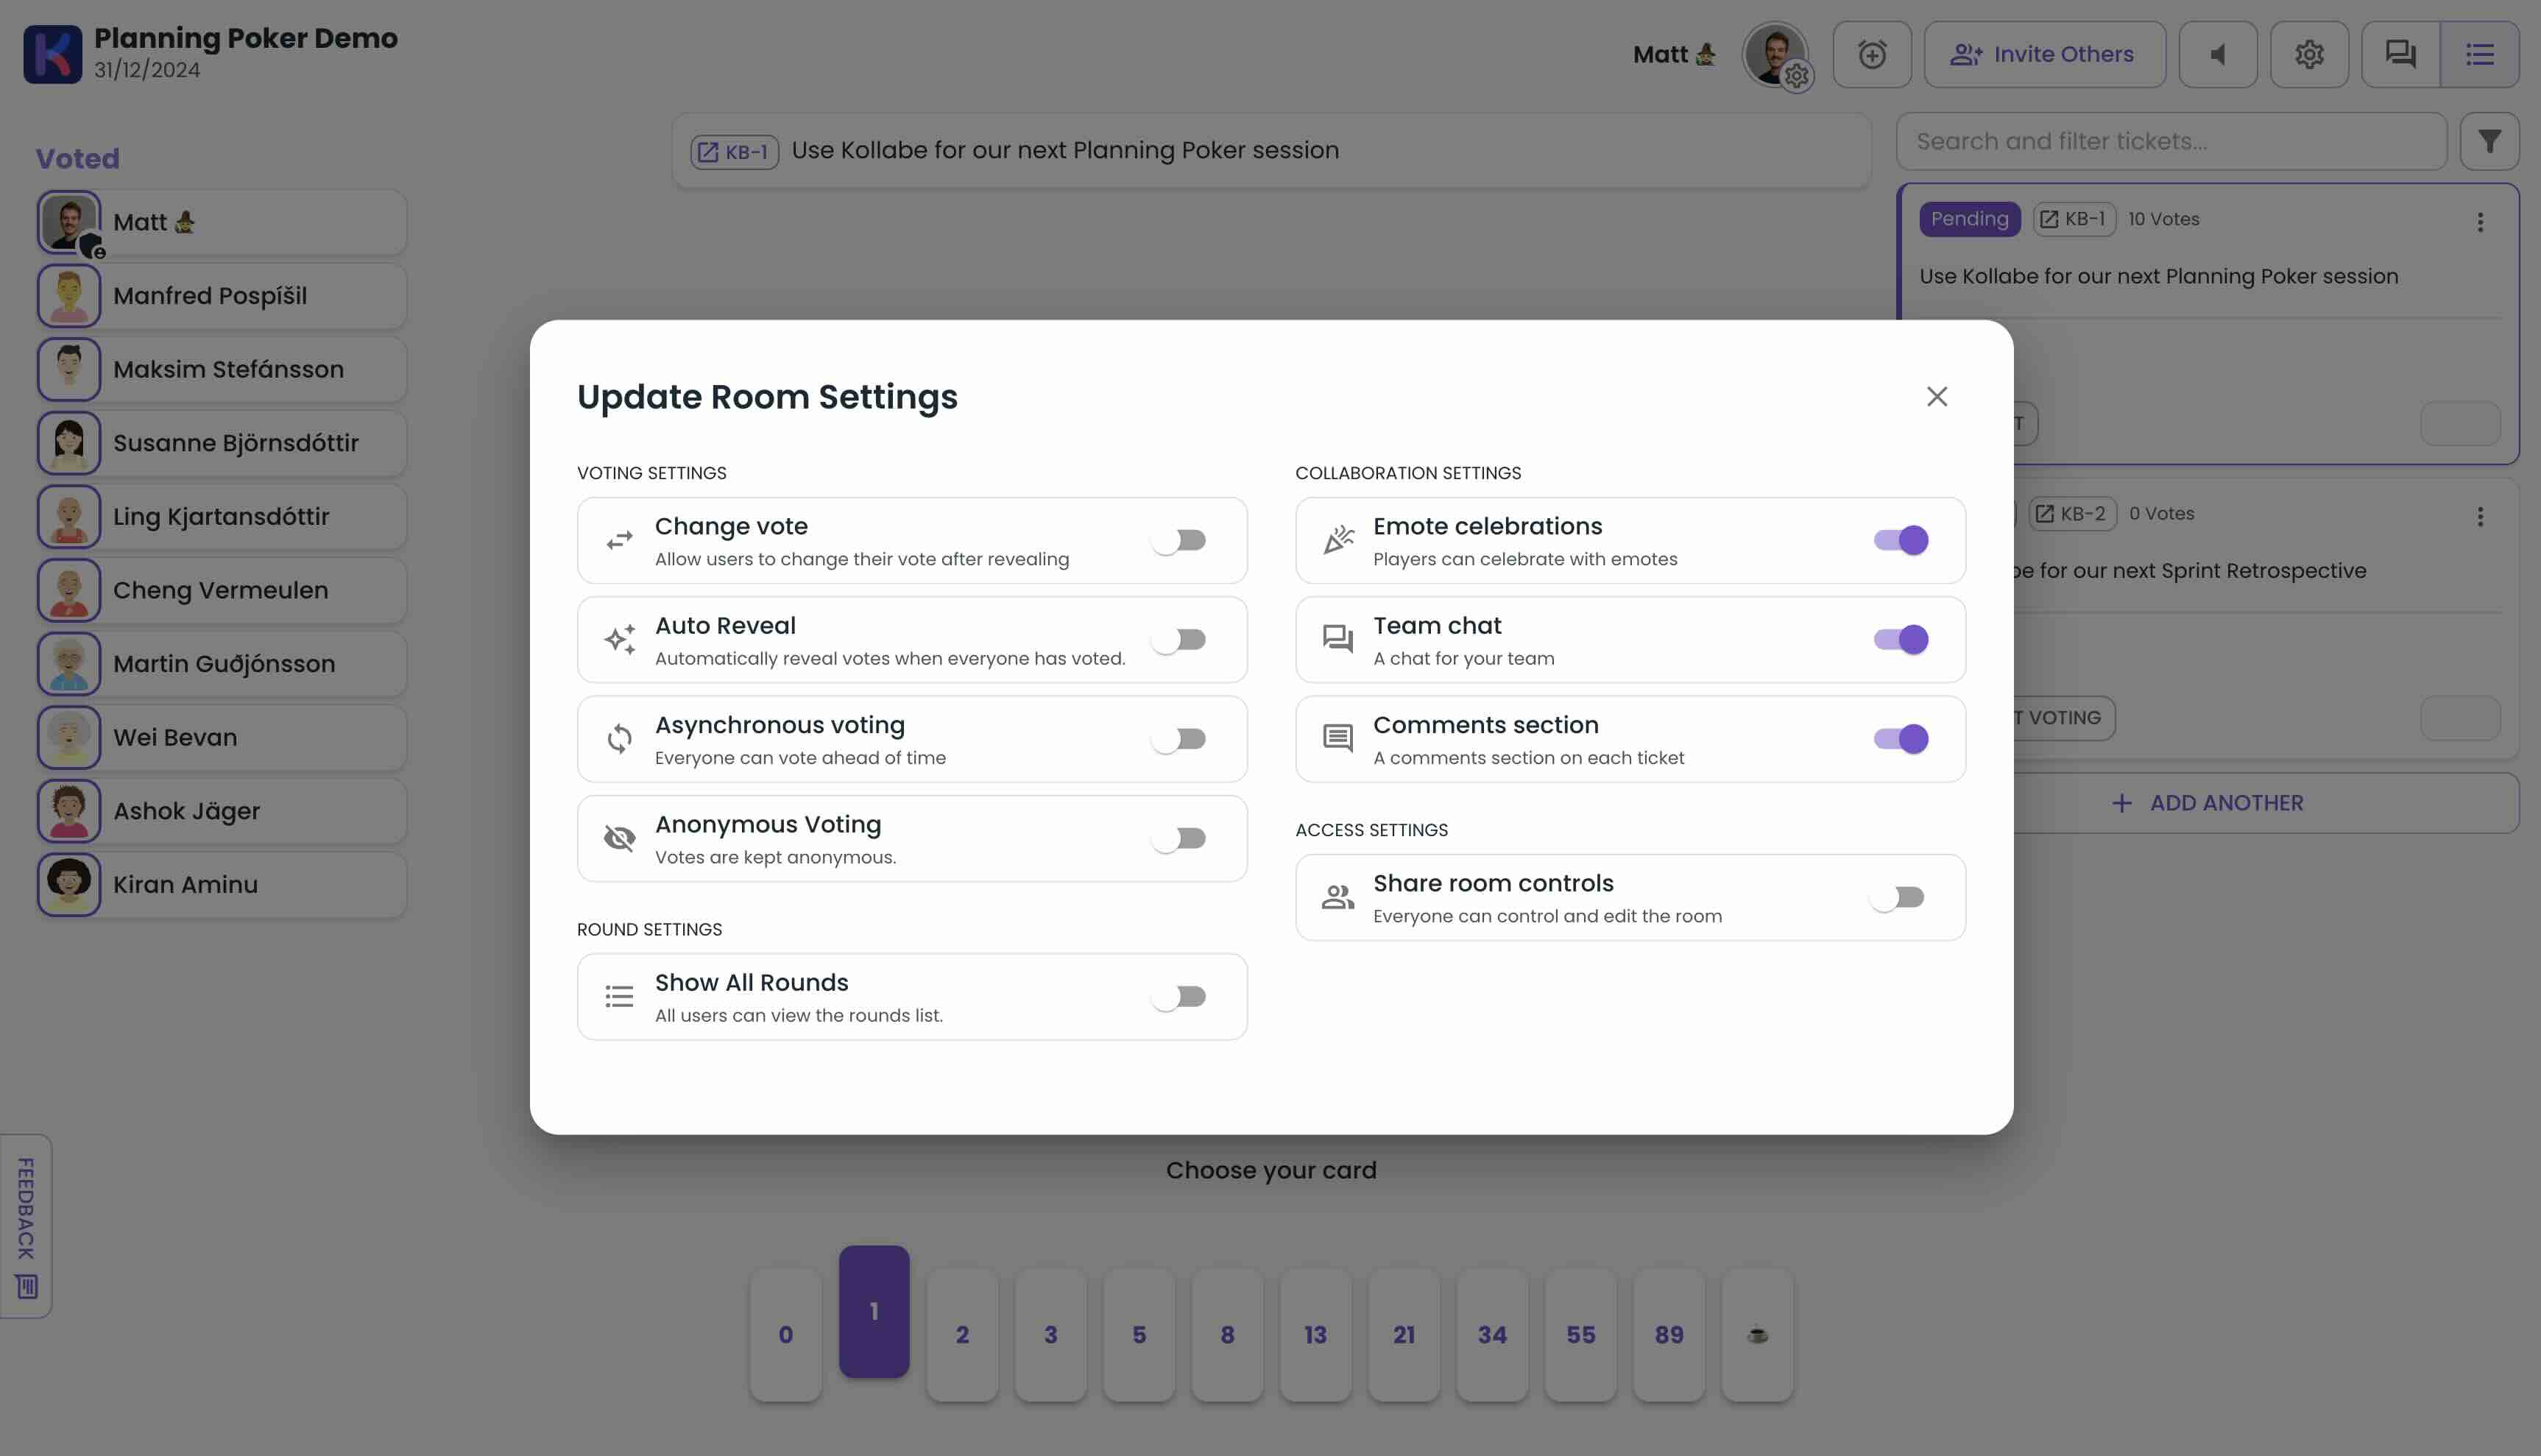2541x1456 pixels.
Task: Click the emote celebrations party icon
Action: pyautogui.click(x=1337, y=540)
